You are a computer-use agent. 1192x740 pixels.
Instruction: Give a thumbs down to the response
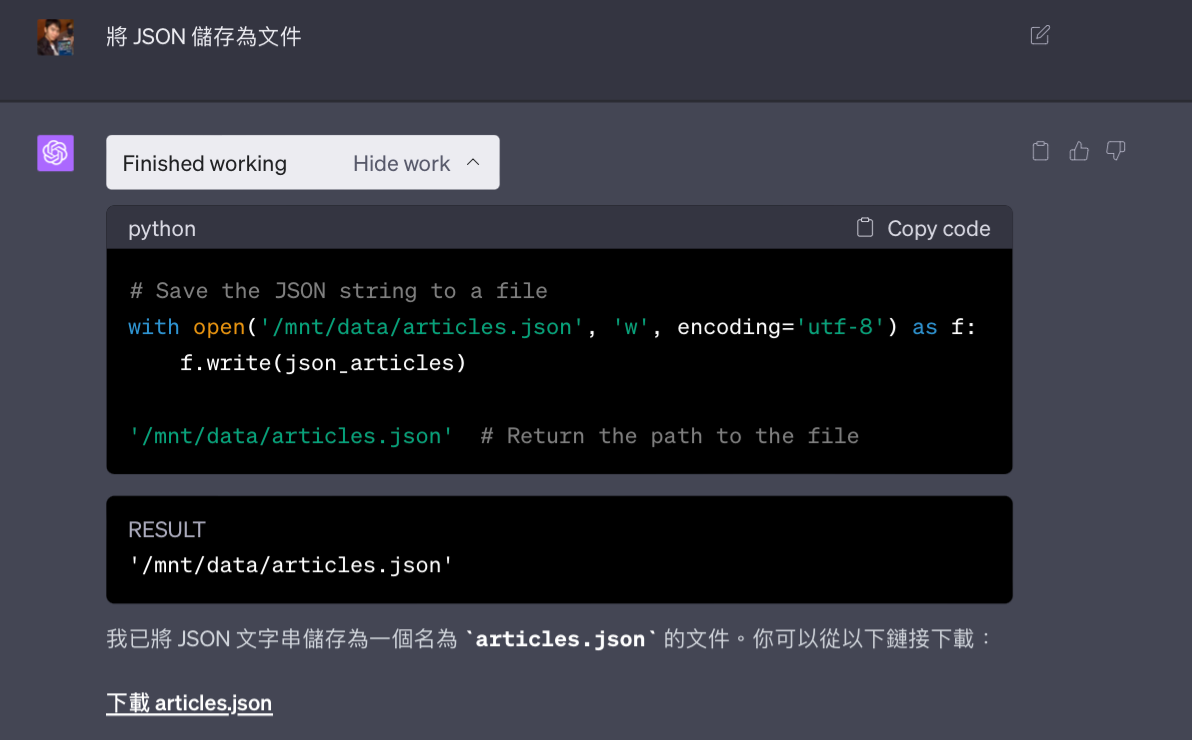click(1116, 150)
